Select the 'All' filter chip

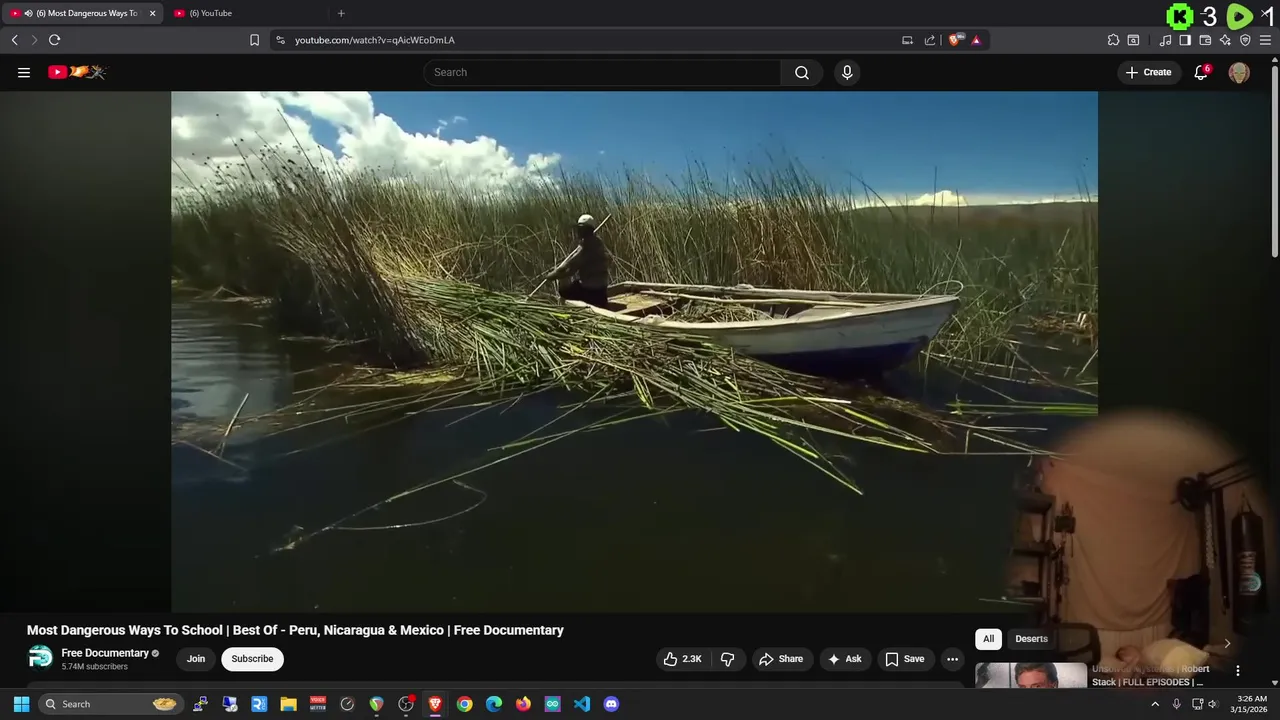[988, 639]
